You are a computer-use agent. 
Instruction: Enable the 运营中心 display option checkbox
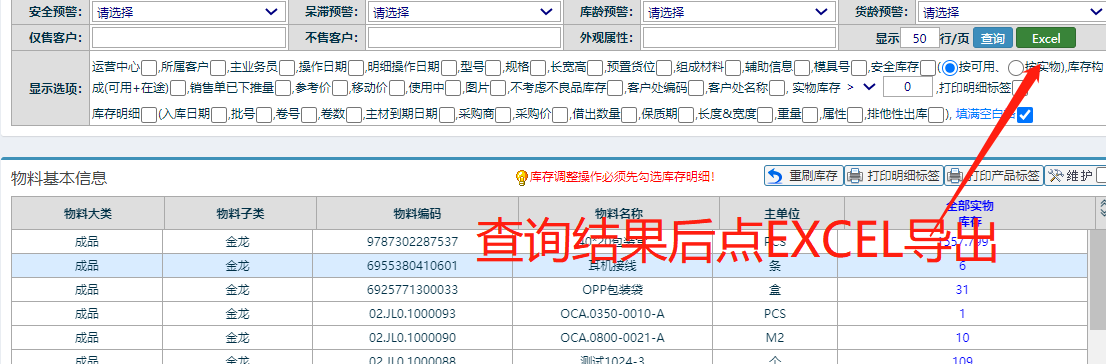[149, 68]
